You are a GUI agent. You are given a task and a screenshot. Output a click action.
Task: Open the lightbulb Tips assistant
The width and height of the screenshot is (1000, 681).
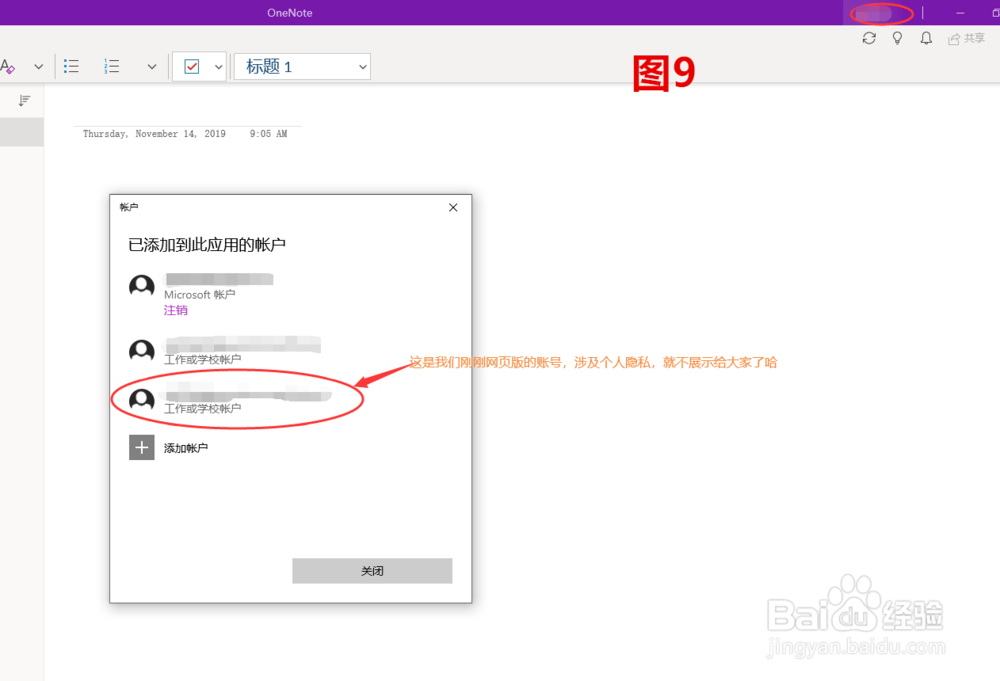(897, 37)
